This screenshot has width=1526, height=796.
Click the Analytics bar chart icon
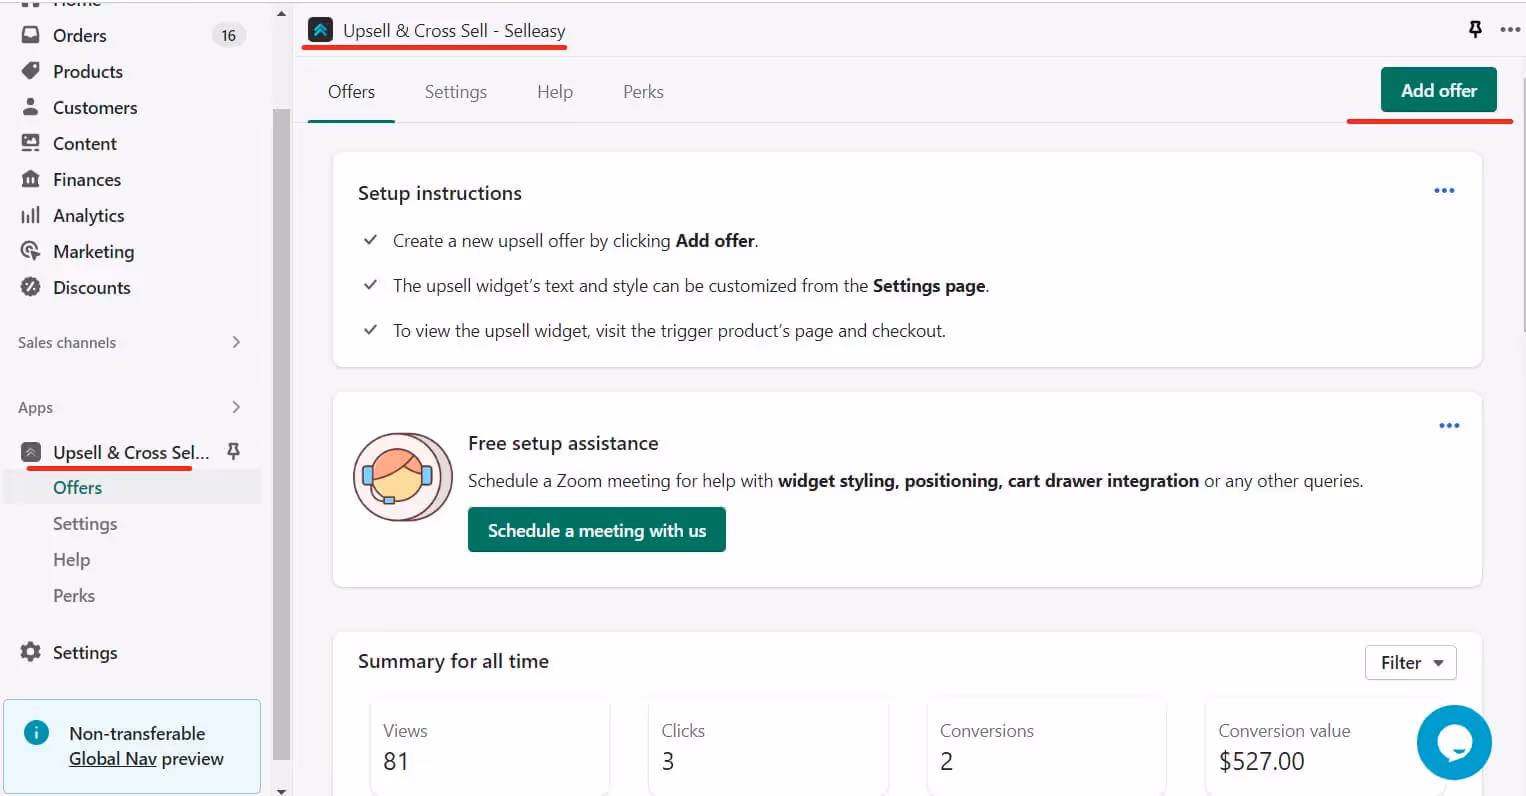[x=31, y=215]
